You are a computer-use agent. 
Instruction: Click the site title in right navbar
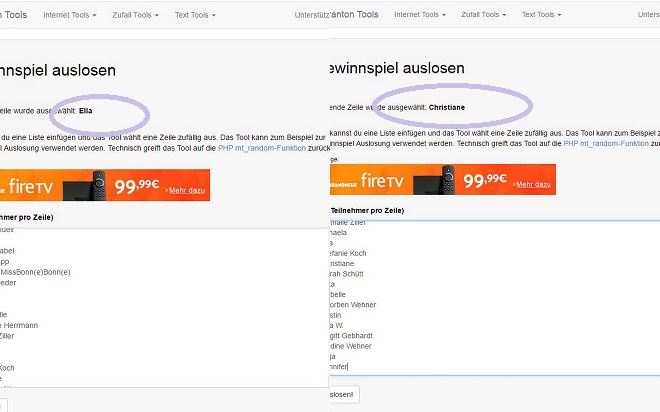tap(354, 14)
